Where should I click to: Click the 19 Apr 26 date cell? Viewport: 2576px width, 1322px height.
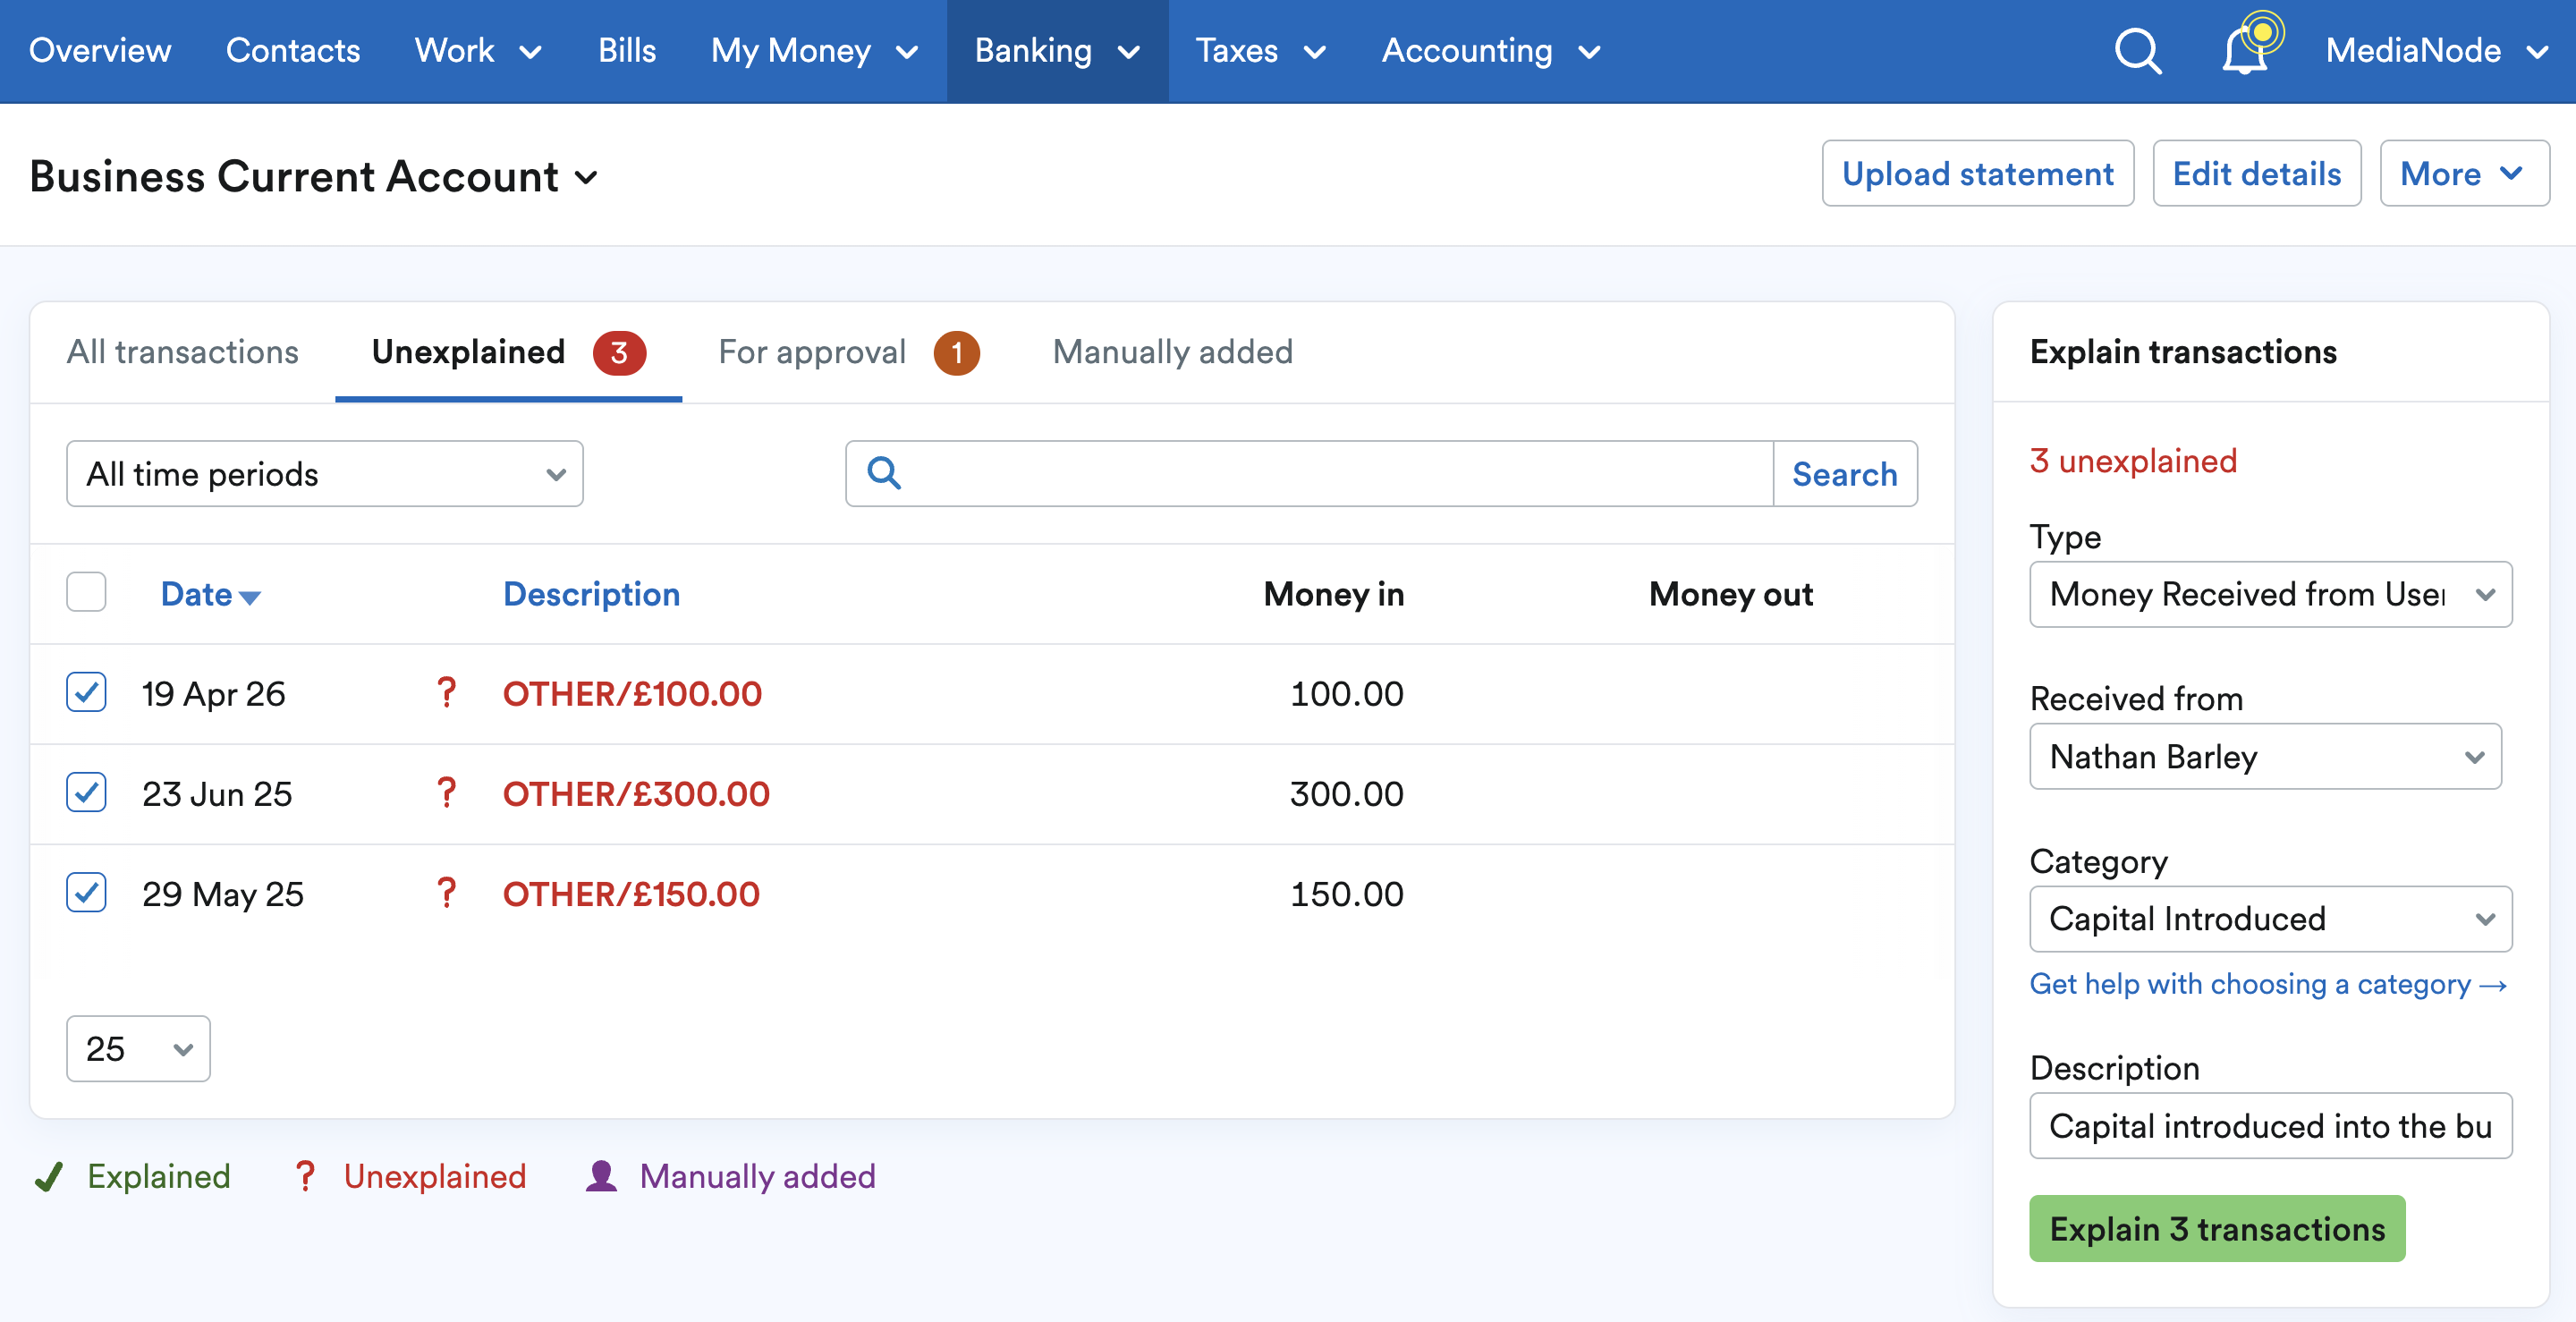214,693
